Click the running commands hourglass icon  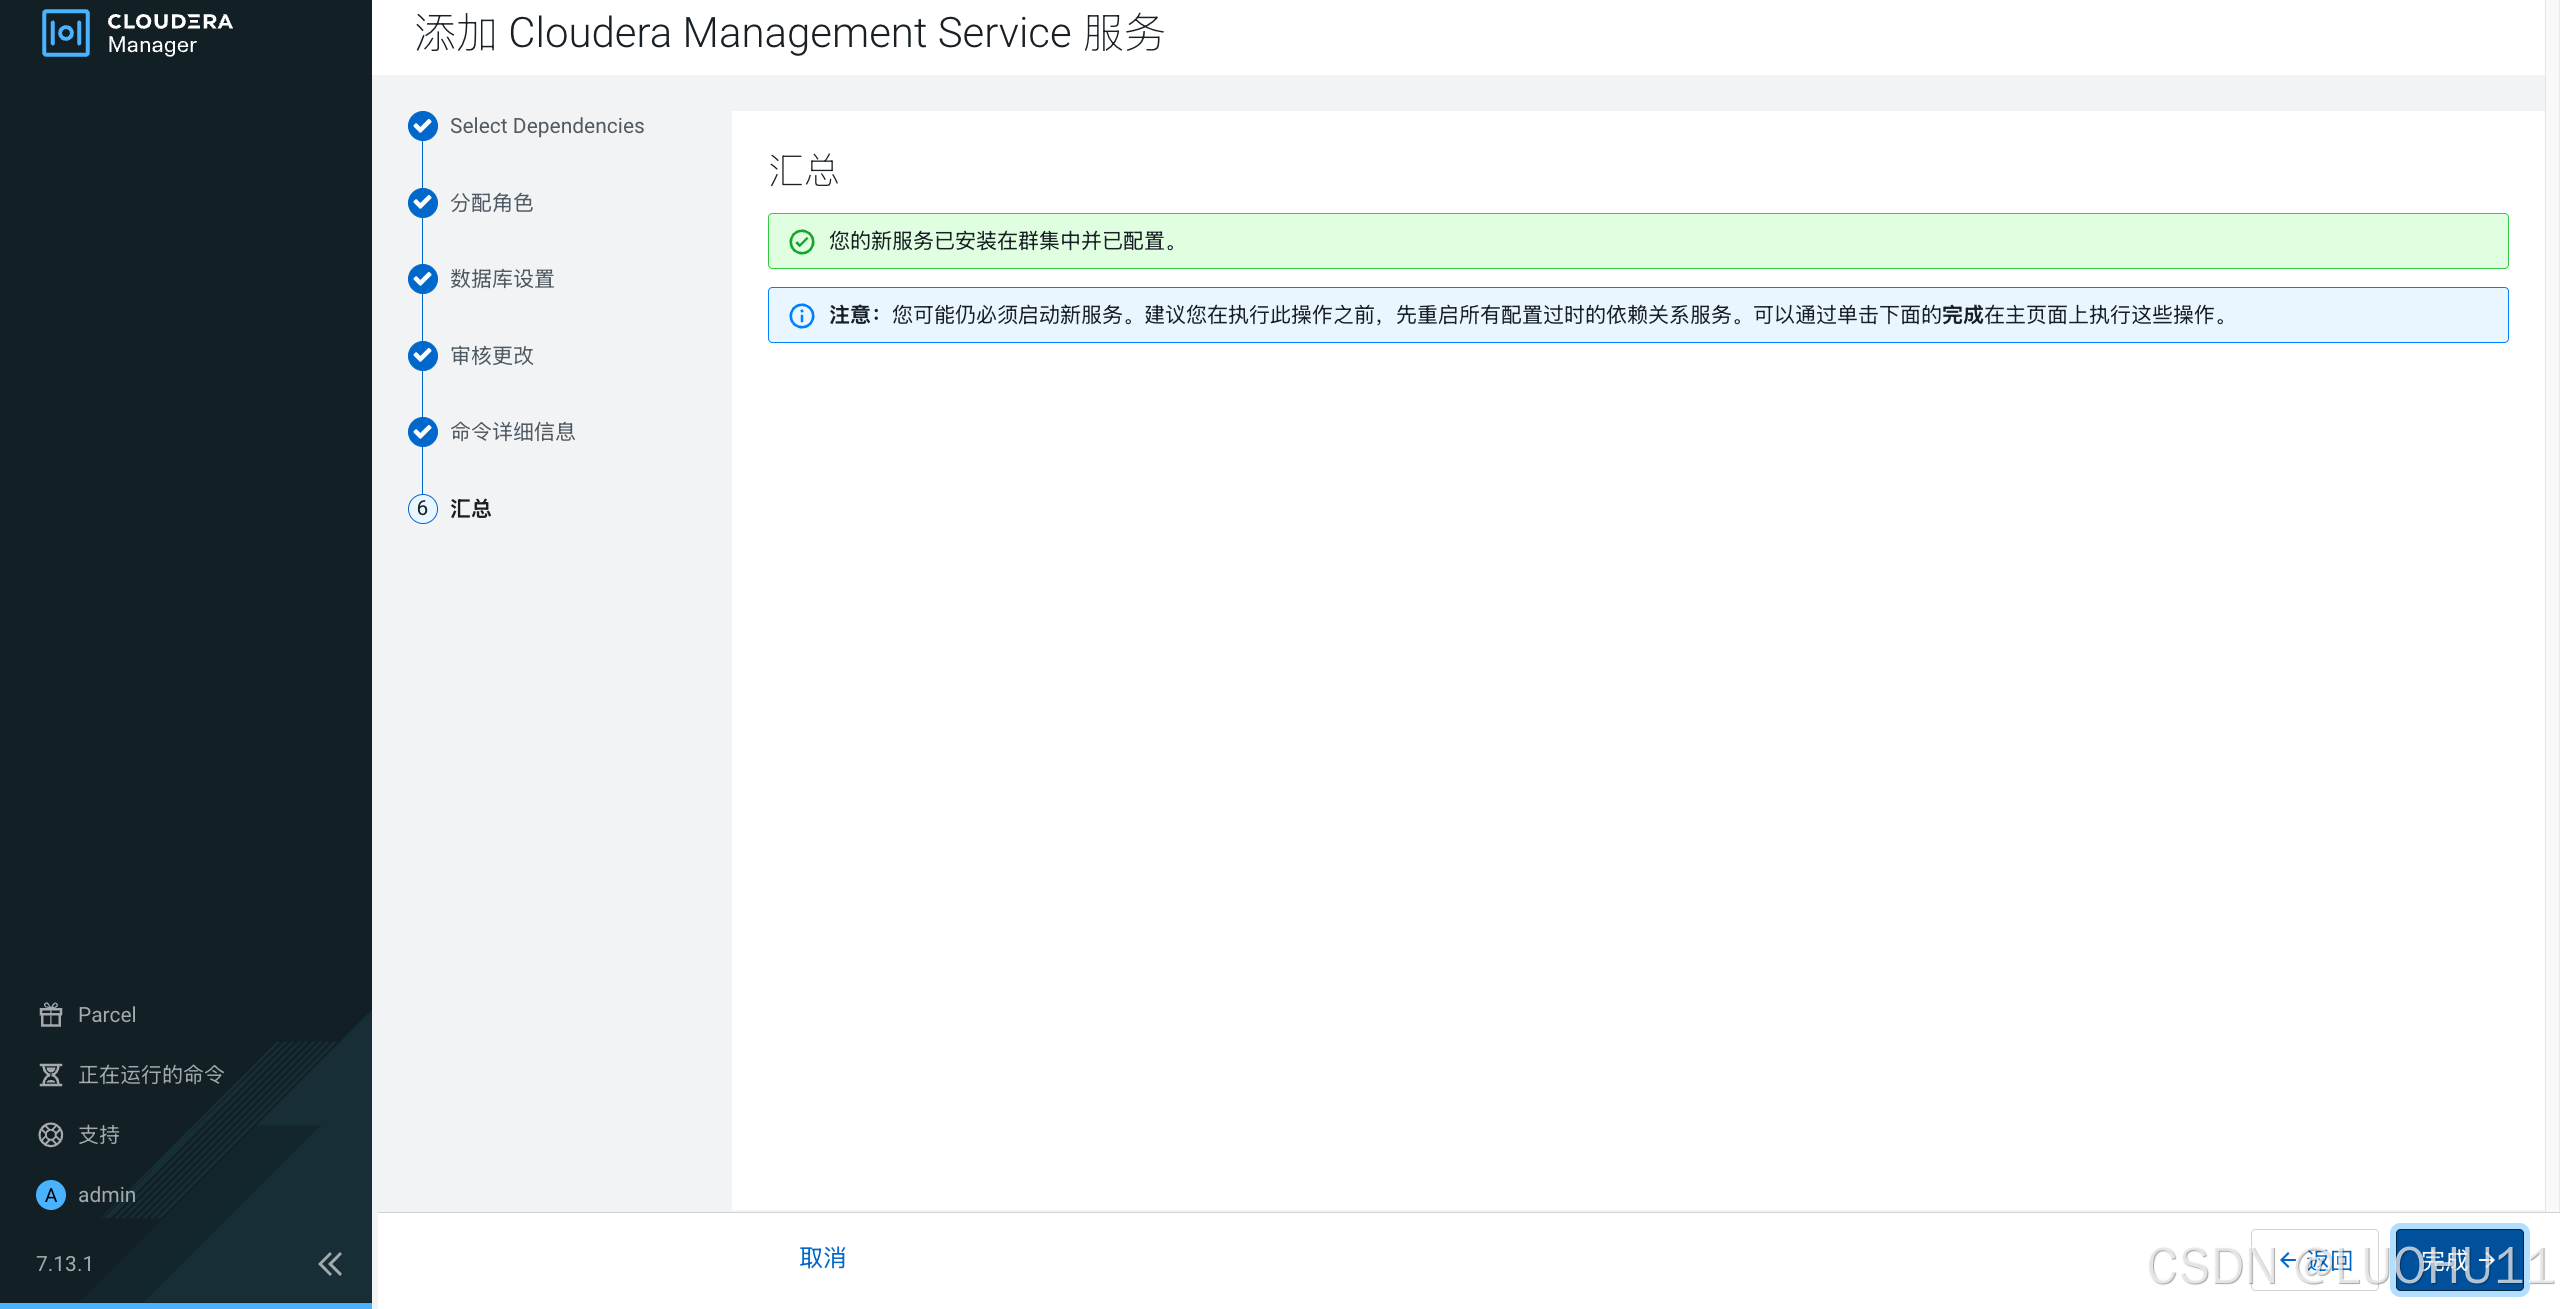pyautogui.click(x=51, y=1075)
